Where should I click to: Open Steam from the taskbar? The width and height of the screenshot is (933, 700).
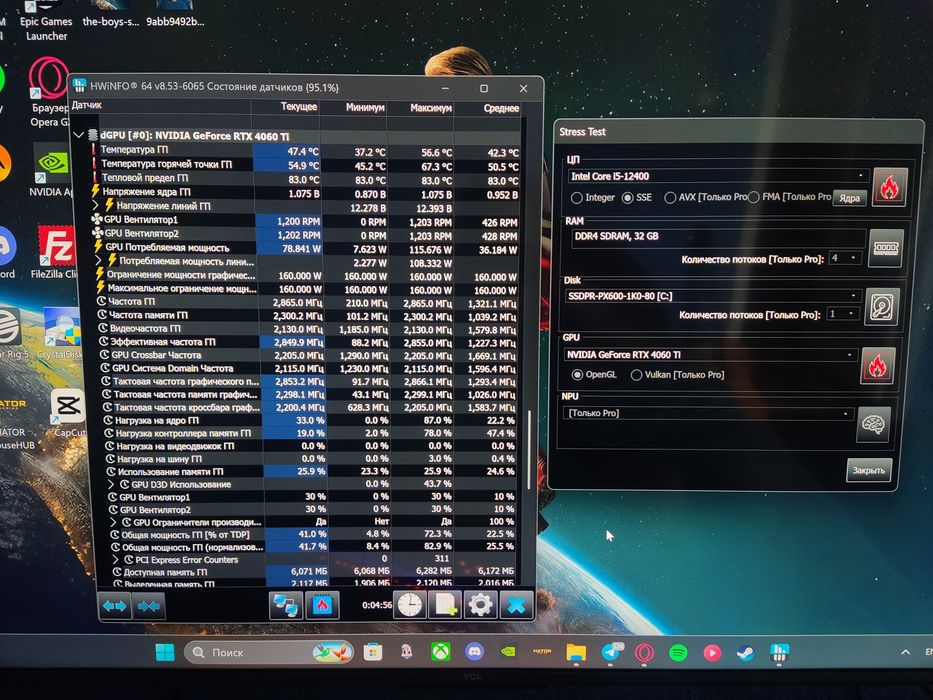746,653
